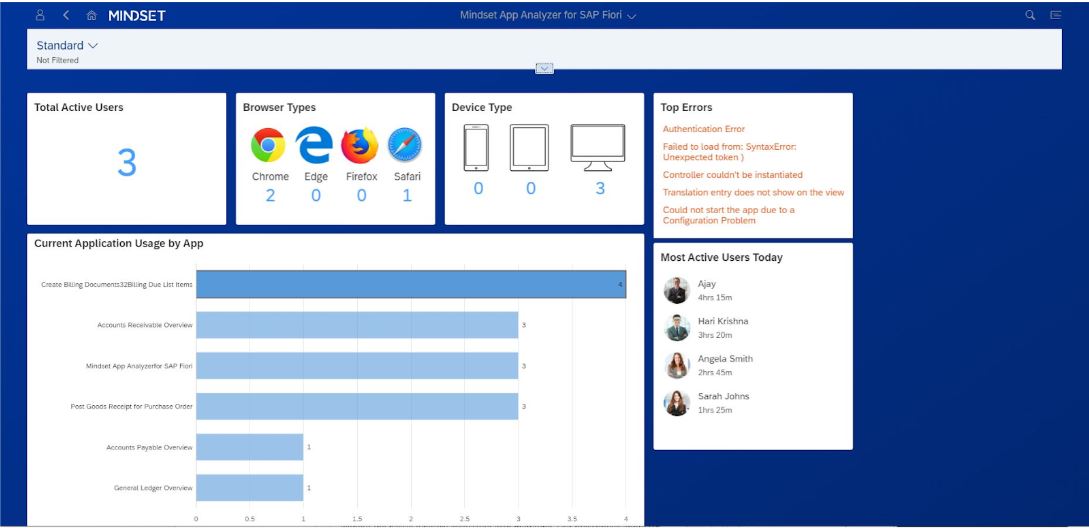Image resolution: width=1089 pixels, height=529 pixels.
Task: Click the Angela Smith user name
Action: (x=725, y=359)
